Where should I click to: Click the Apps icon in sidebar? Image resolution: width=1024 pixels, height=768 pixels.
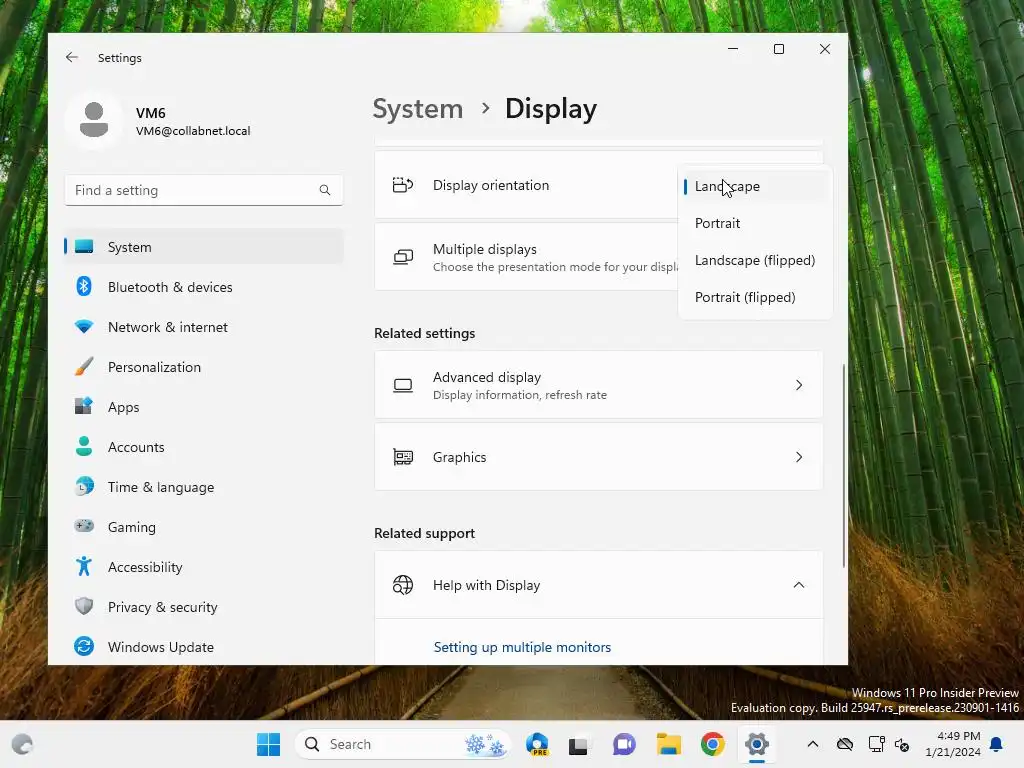[84, 406]
